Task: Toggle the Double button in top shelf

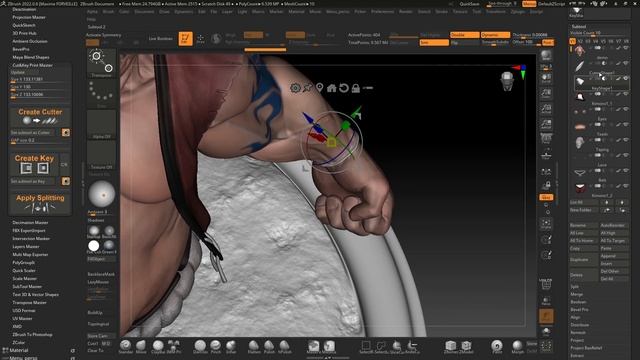Action: (464, 35)
